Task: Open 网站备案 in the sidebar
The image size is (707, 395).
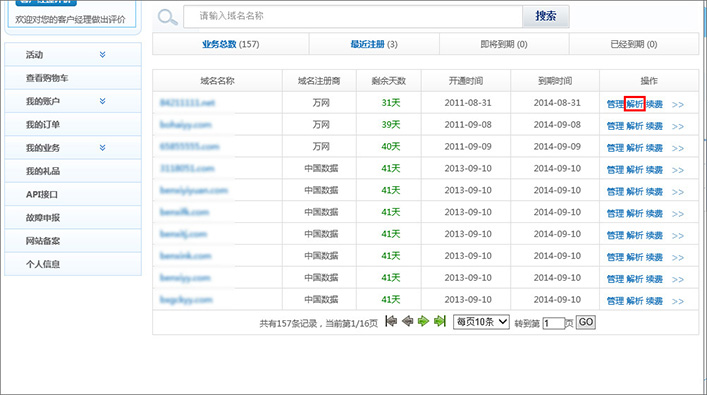Action: (x=73, y=241)
